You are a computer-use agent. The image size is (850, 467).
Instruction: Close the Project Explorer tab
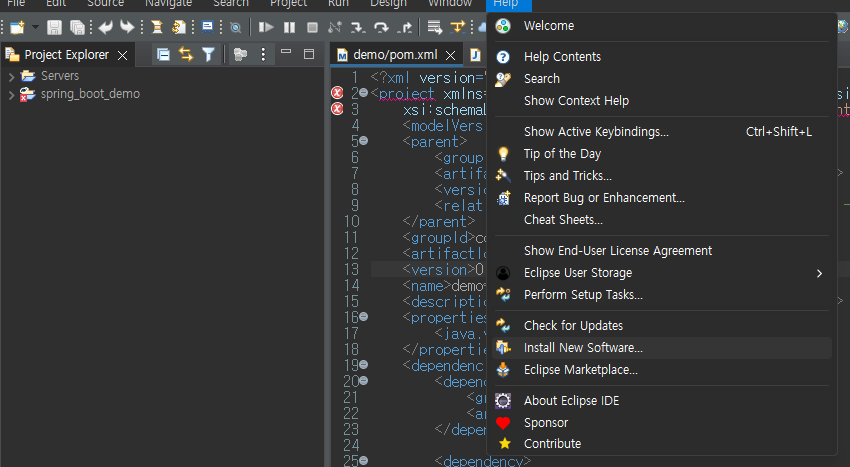123,55
